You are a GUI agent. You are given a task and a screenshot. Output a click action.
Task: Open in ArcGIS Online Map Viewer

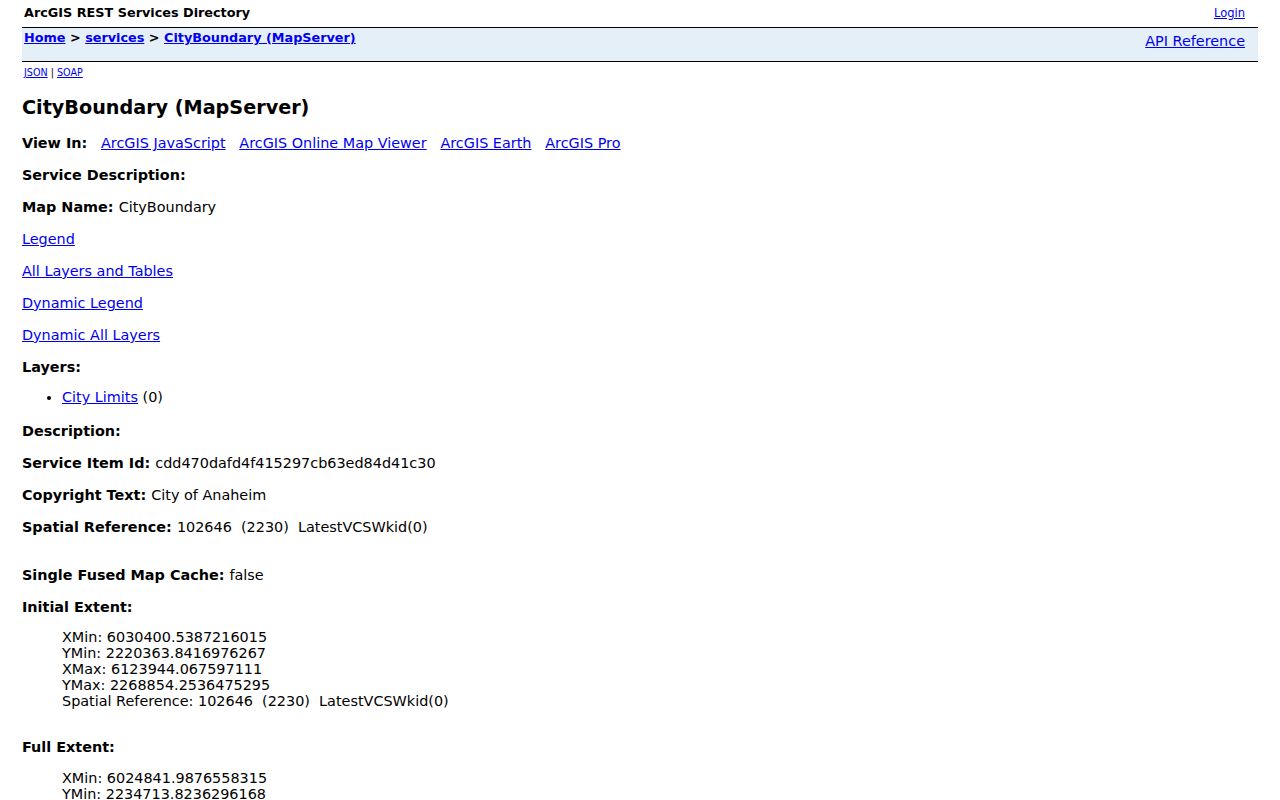(x=333, y=143)
